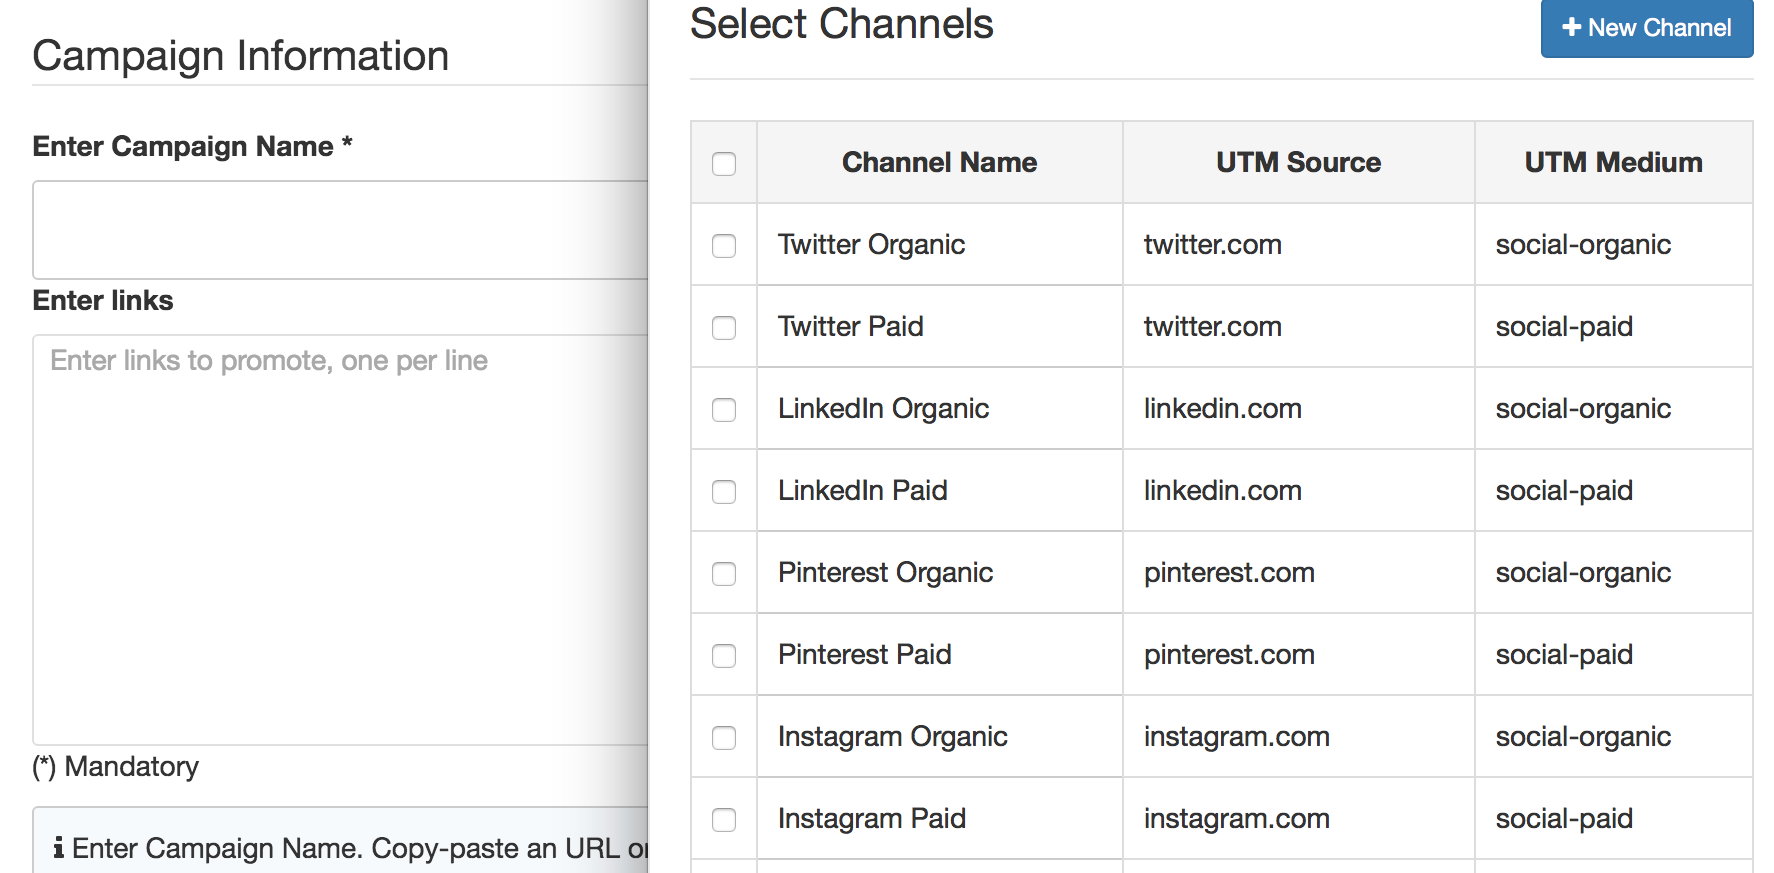Screen dimensions: 1774x873
Task: Enable the Instagram Paid checkbox
Action: 724,819
